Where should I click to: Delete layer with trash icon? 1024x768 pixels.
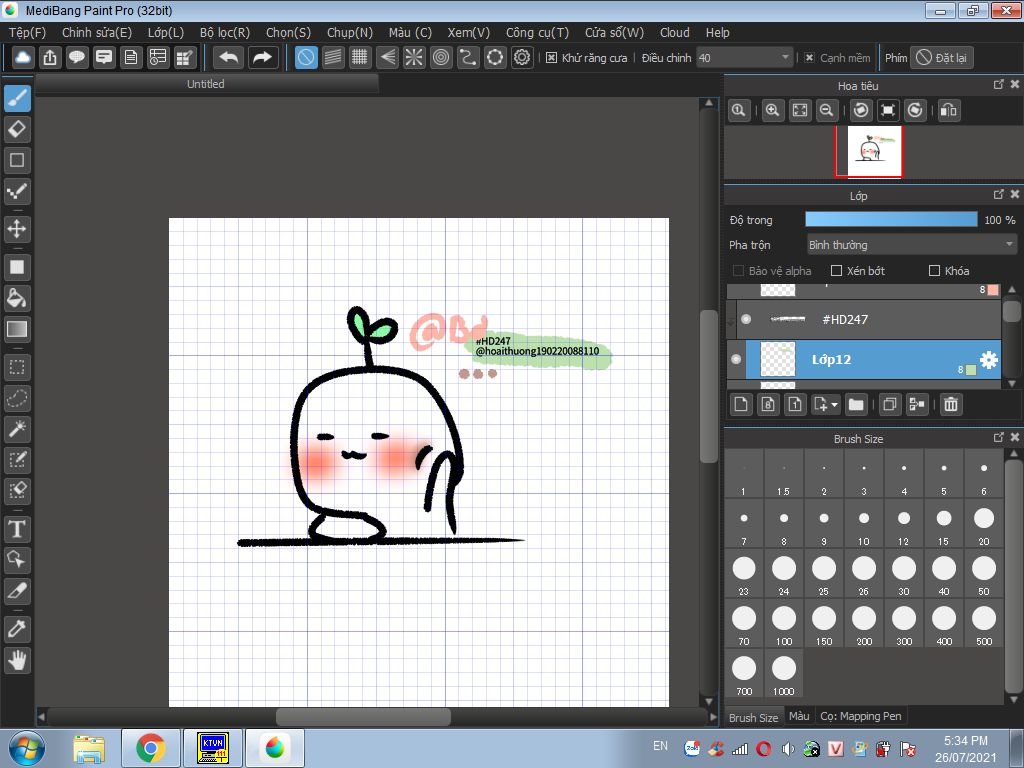(951, 404)
